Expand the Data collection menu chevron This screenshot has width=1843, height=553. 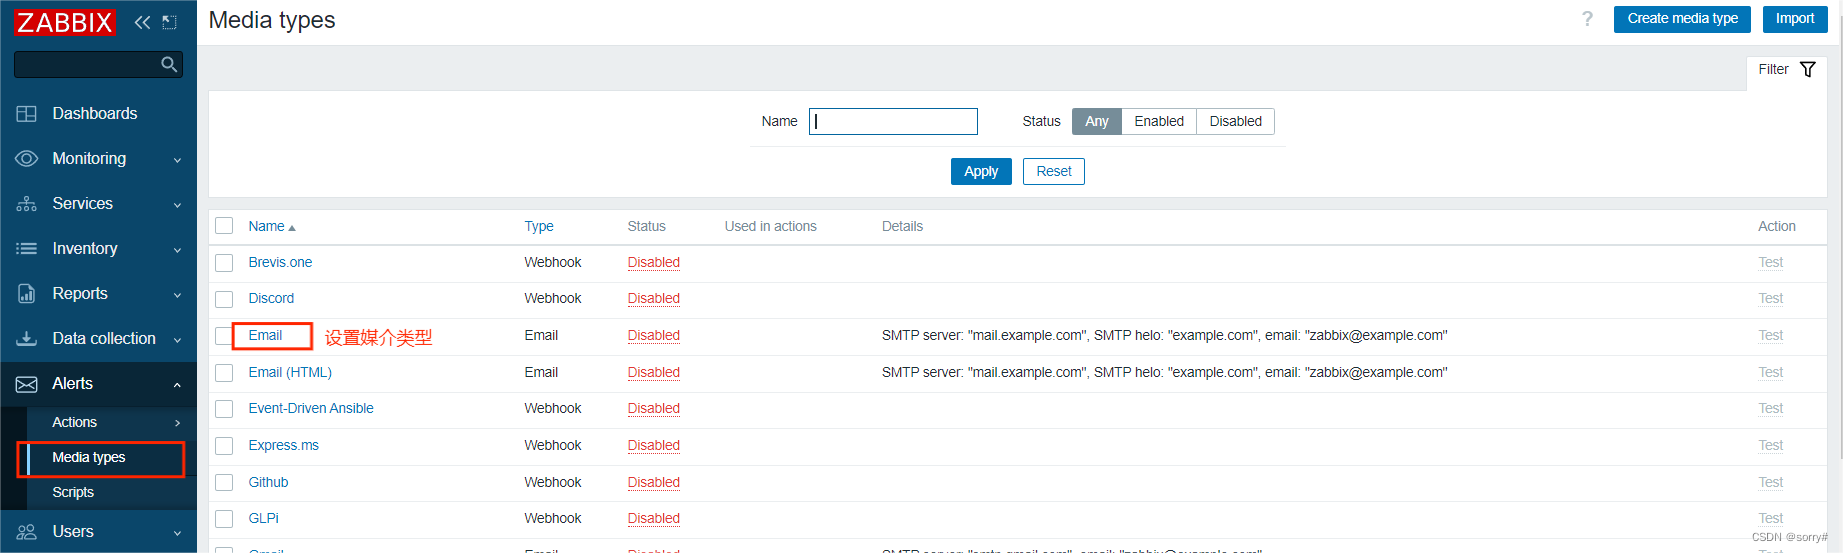(177, 340)
